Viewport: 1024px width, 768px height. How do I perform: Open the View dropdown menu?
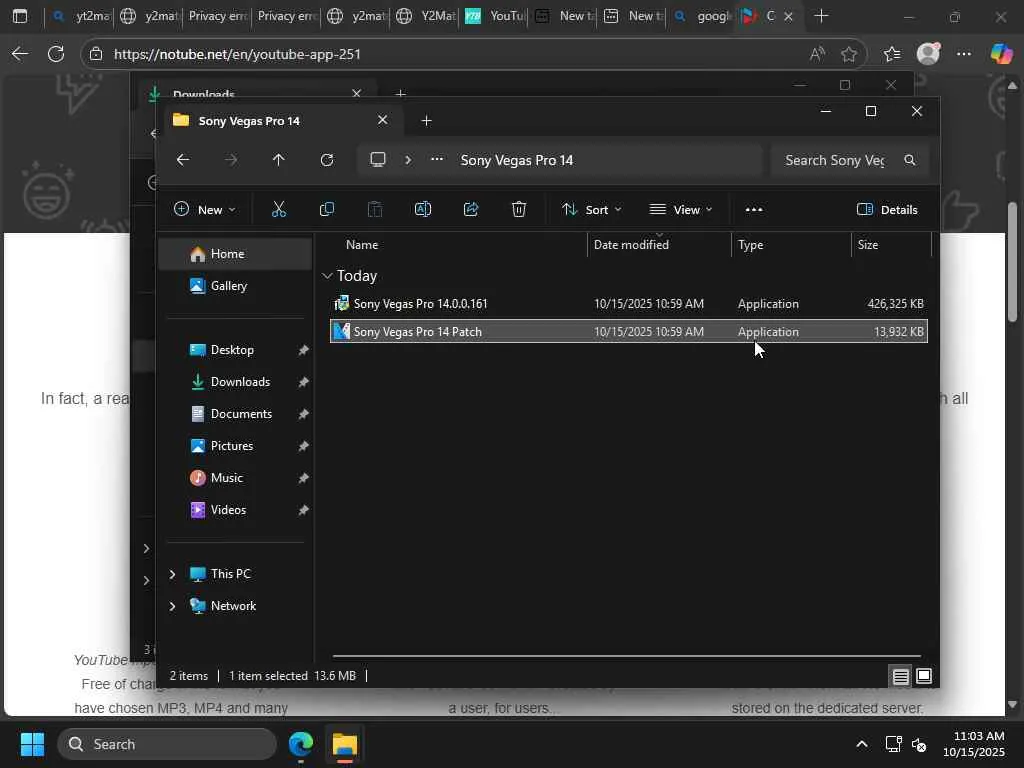[680, 210]
